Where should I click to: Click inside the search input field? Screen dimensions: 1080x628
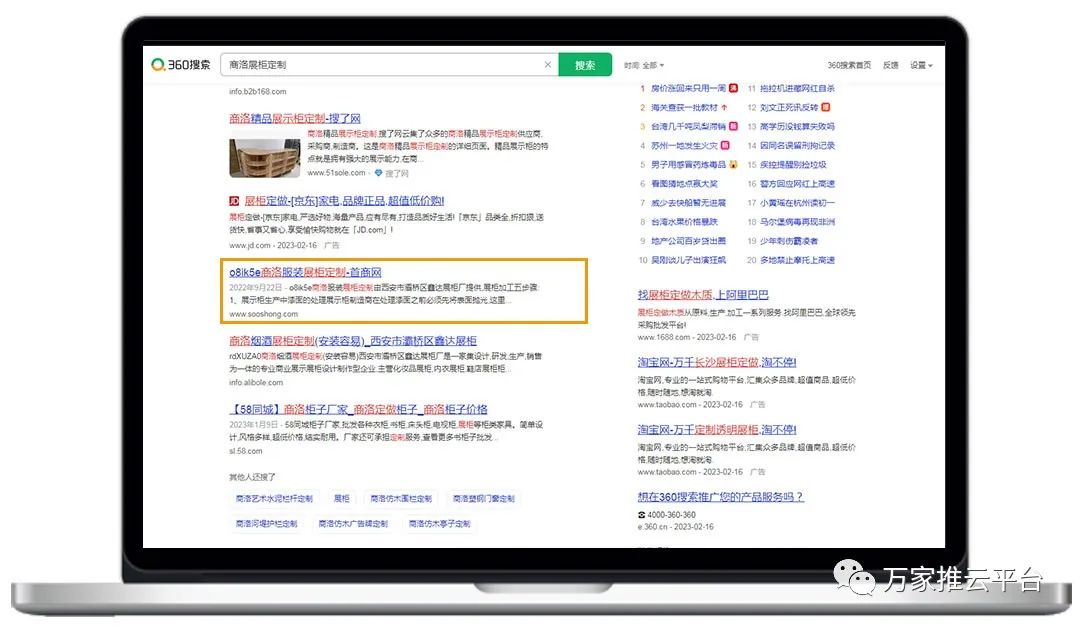pyautogui.click(x=380, y=65)
